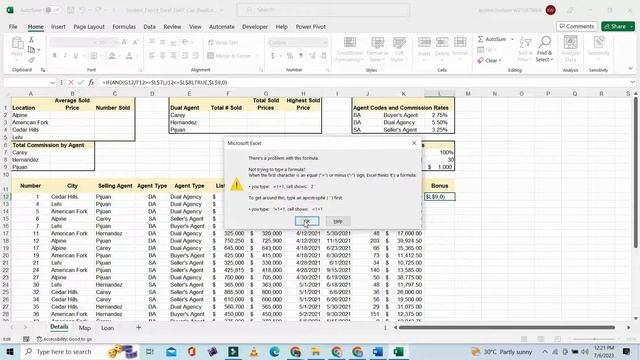Click the Percent Style icon
Image resolution: width=640 pixels, height=360 pixels.
click(x=289, y=56)
